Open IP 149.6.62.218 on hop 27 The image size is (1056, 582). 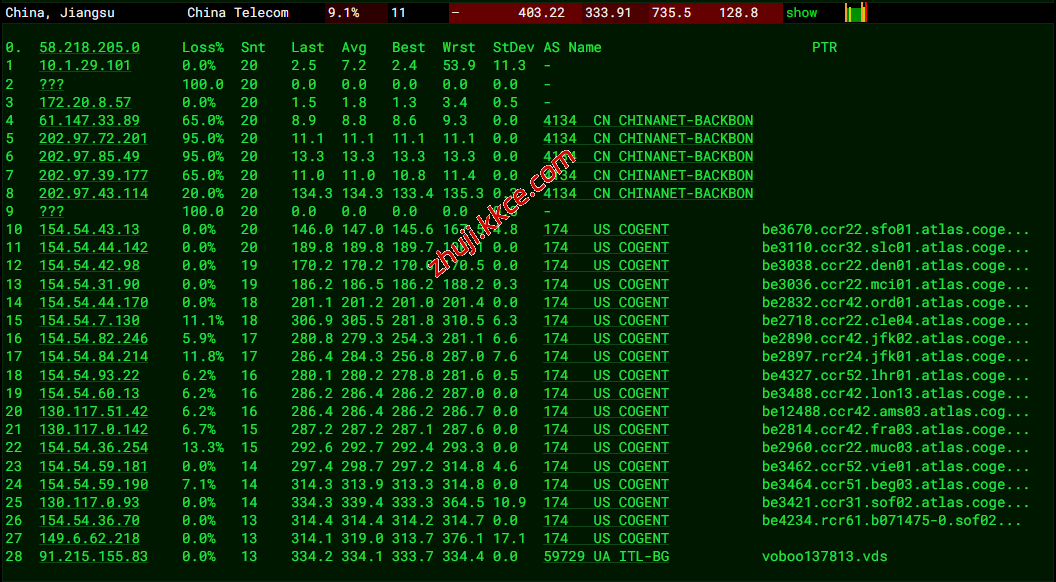[89, 538]
